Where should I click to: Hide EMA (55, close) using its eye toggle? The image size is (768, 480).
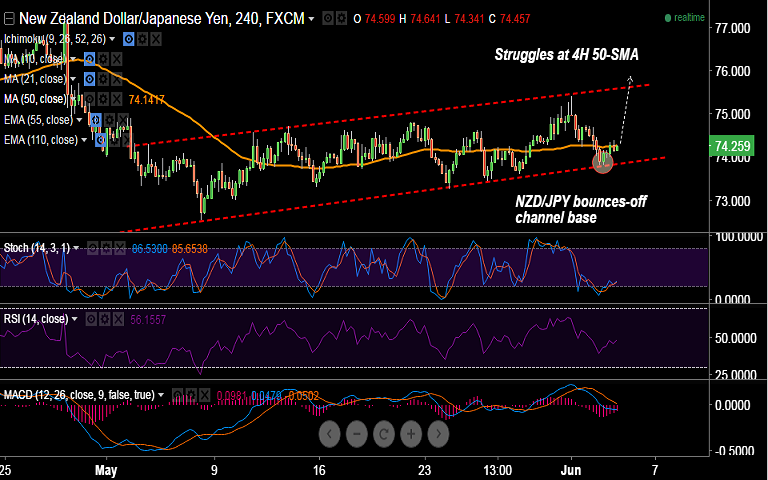click(x=96, y=120)
